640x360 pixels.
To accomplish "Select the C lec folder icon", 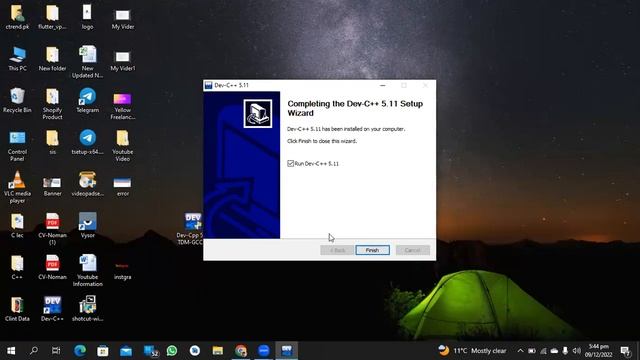I will (x=17, y=225).
